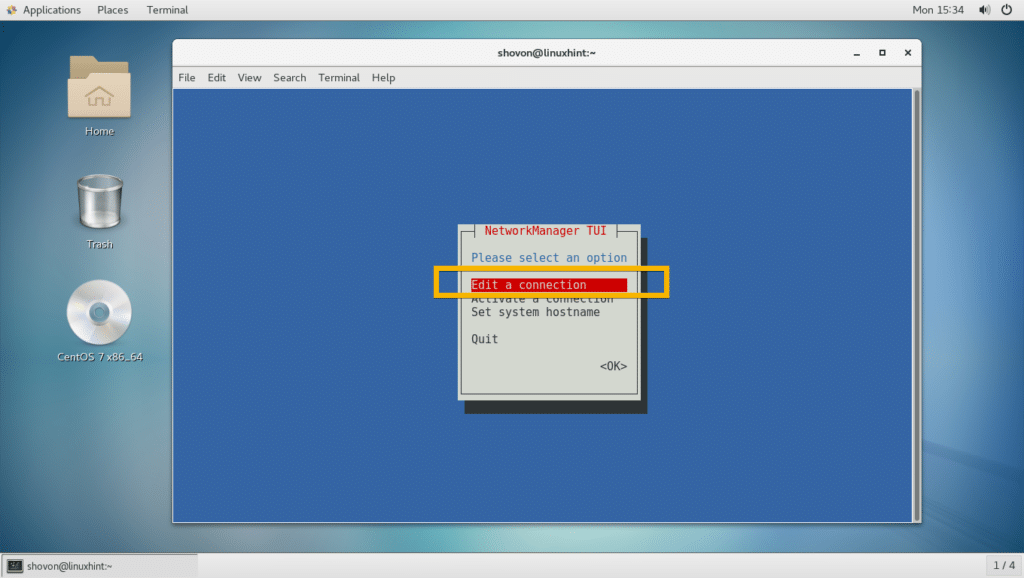This screenshot has width=1024, height=578.
Task: Open the Help menu in the terminal window
Action: pos(383,77)
